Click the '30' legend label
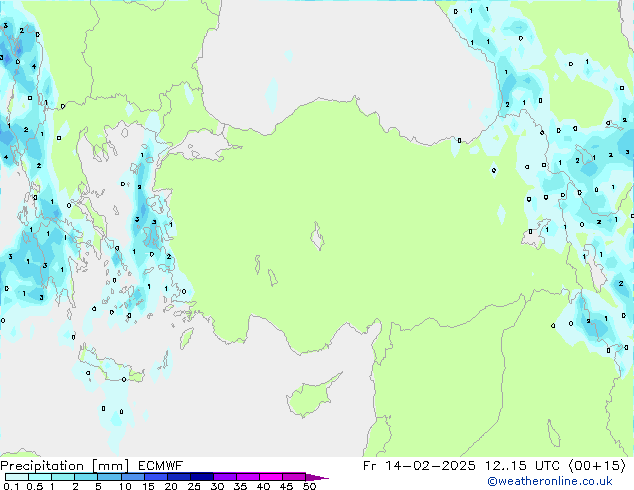The height and width of the screenshot is (490, 634). click(x=217, y=486)
